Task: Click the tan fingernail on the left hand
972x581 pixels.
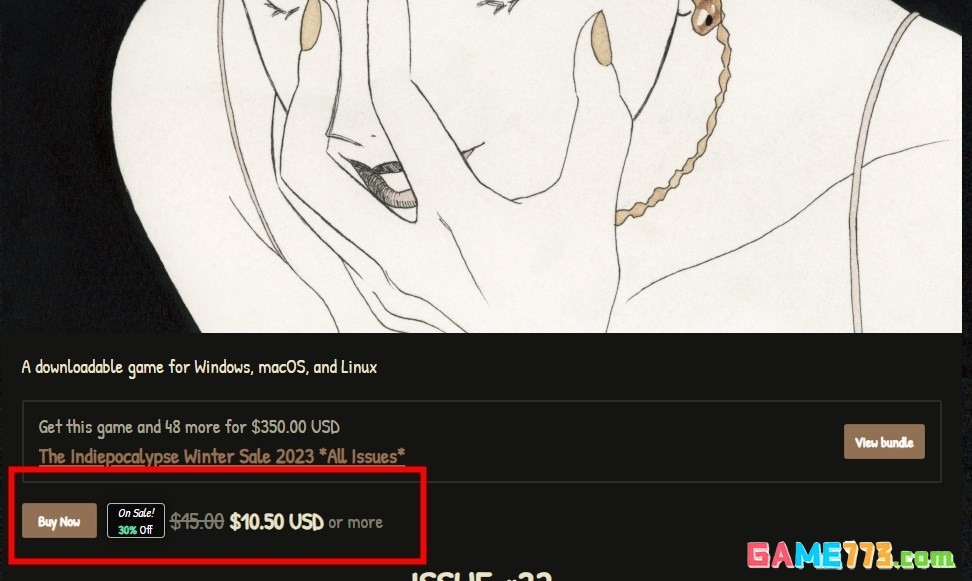Action: 310,25
